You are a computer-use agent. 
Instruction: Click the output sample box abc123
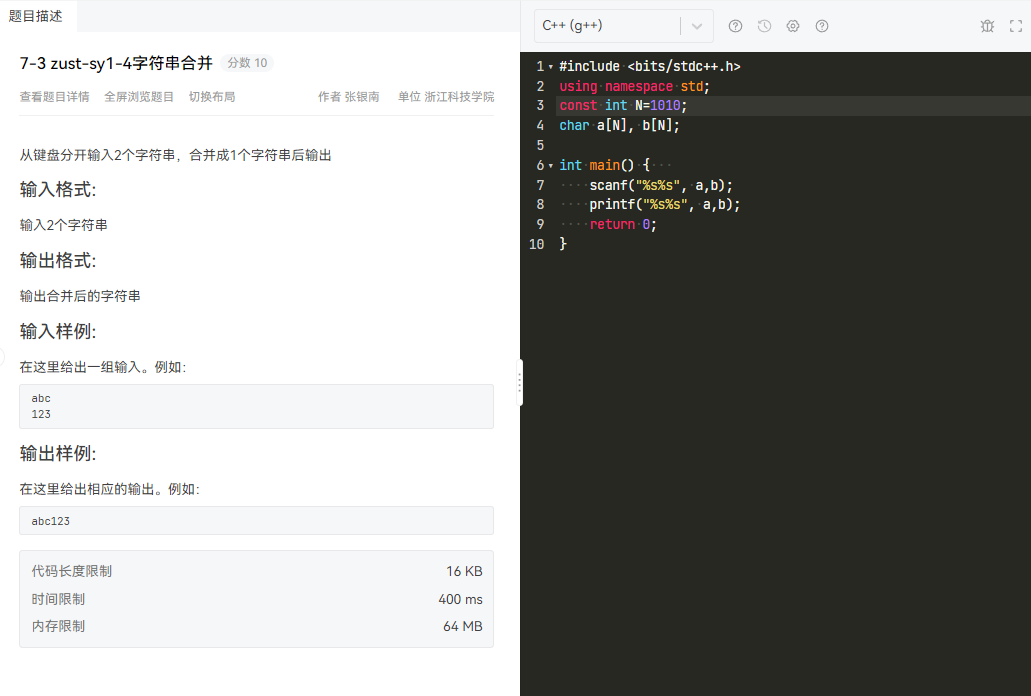256,521
